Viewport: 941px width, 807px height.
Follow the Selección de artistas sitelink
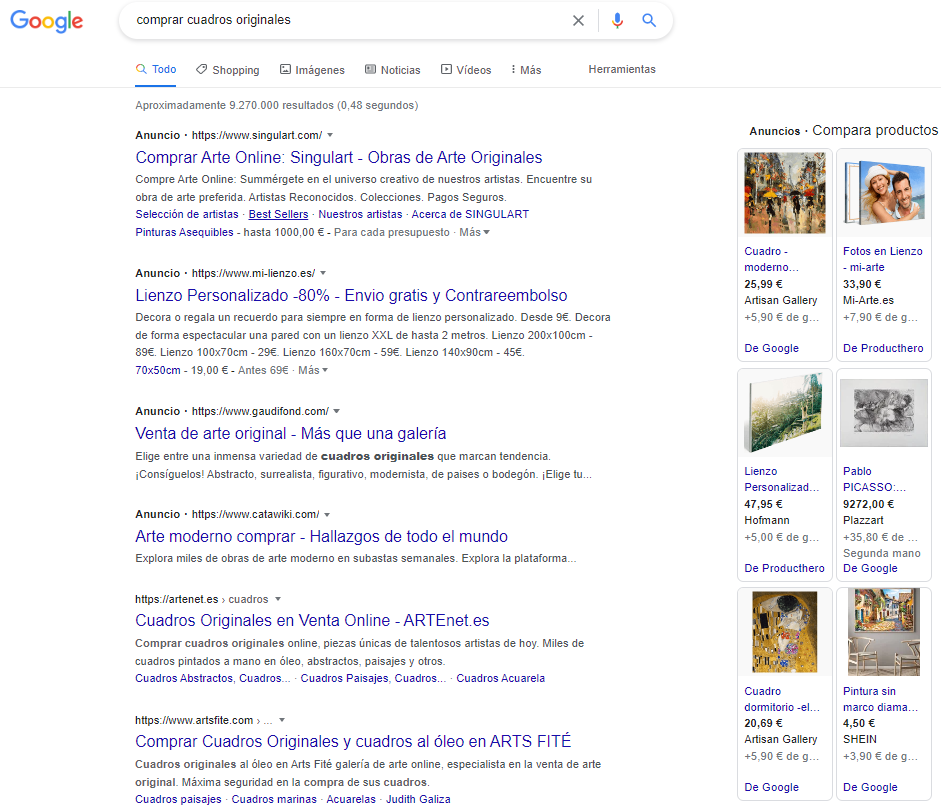pyautogui.click(x=187, y=214)
